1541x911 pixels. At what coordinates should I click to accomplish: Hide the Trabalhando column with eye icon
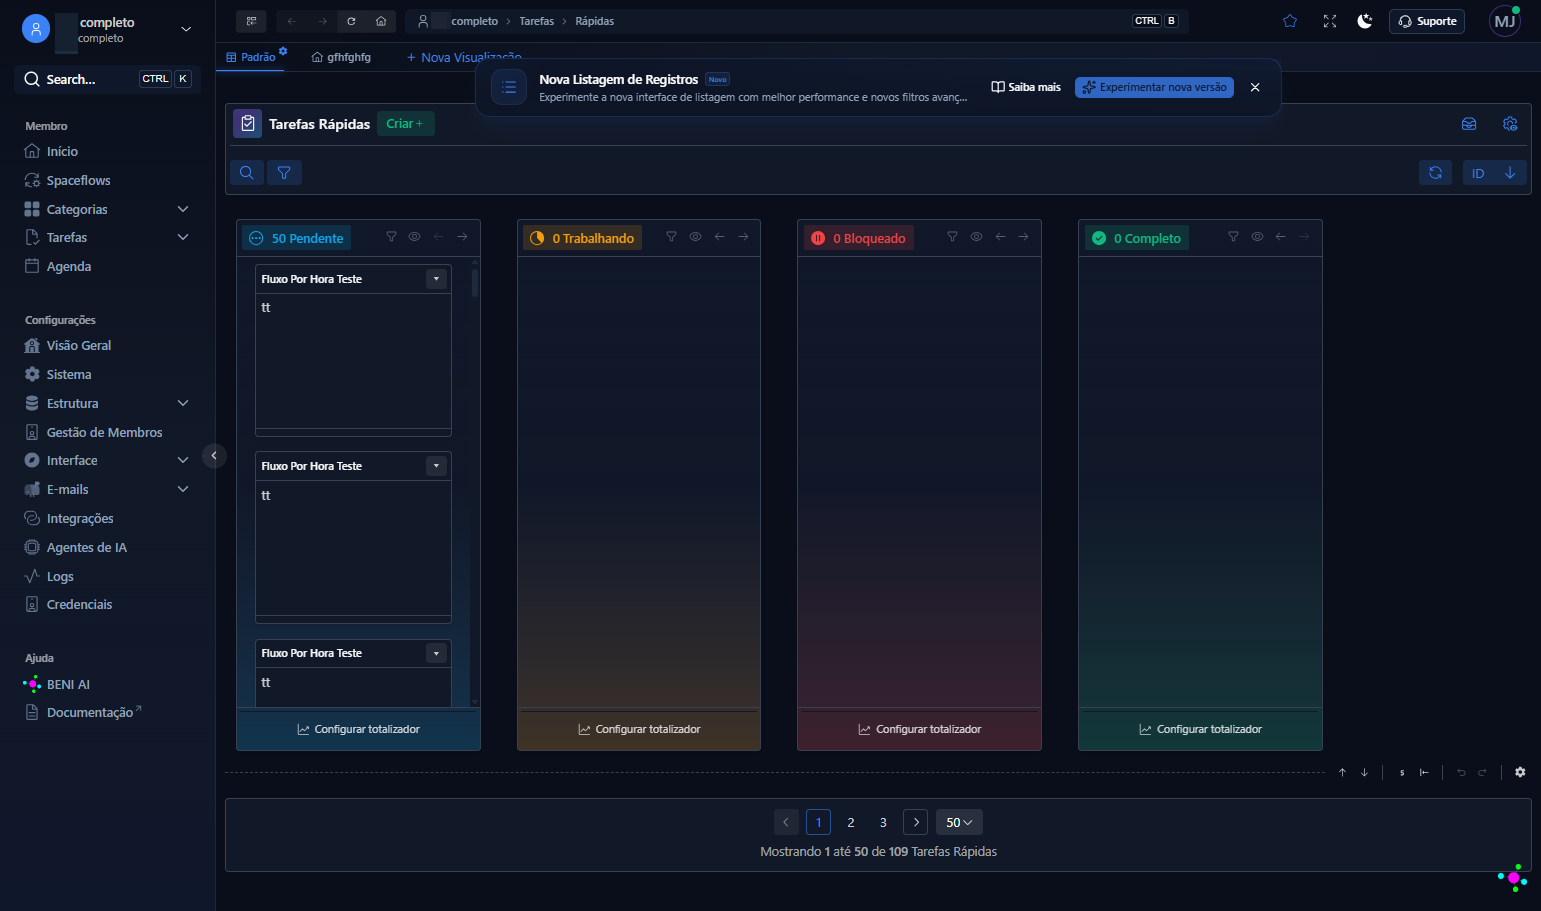[695, 237]
